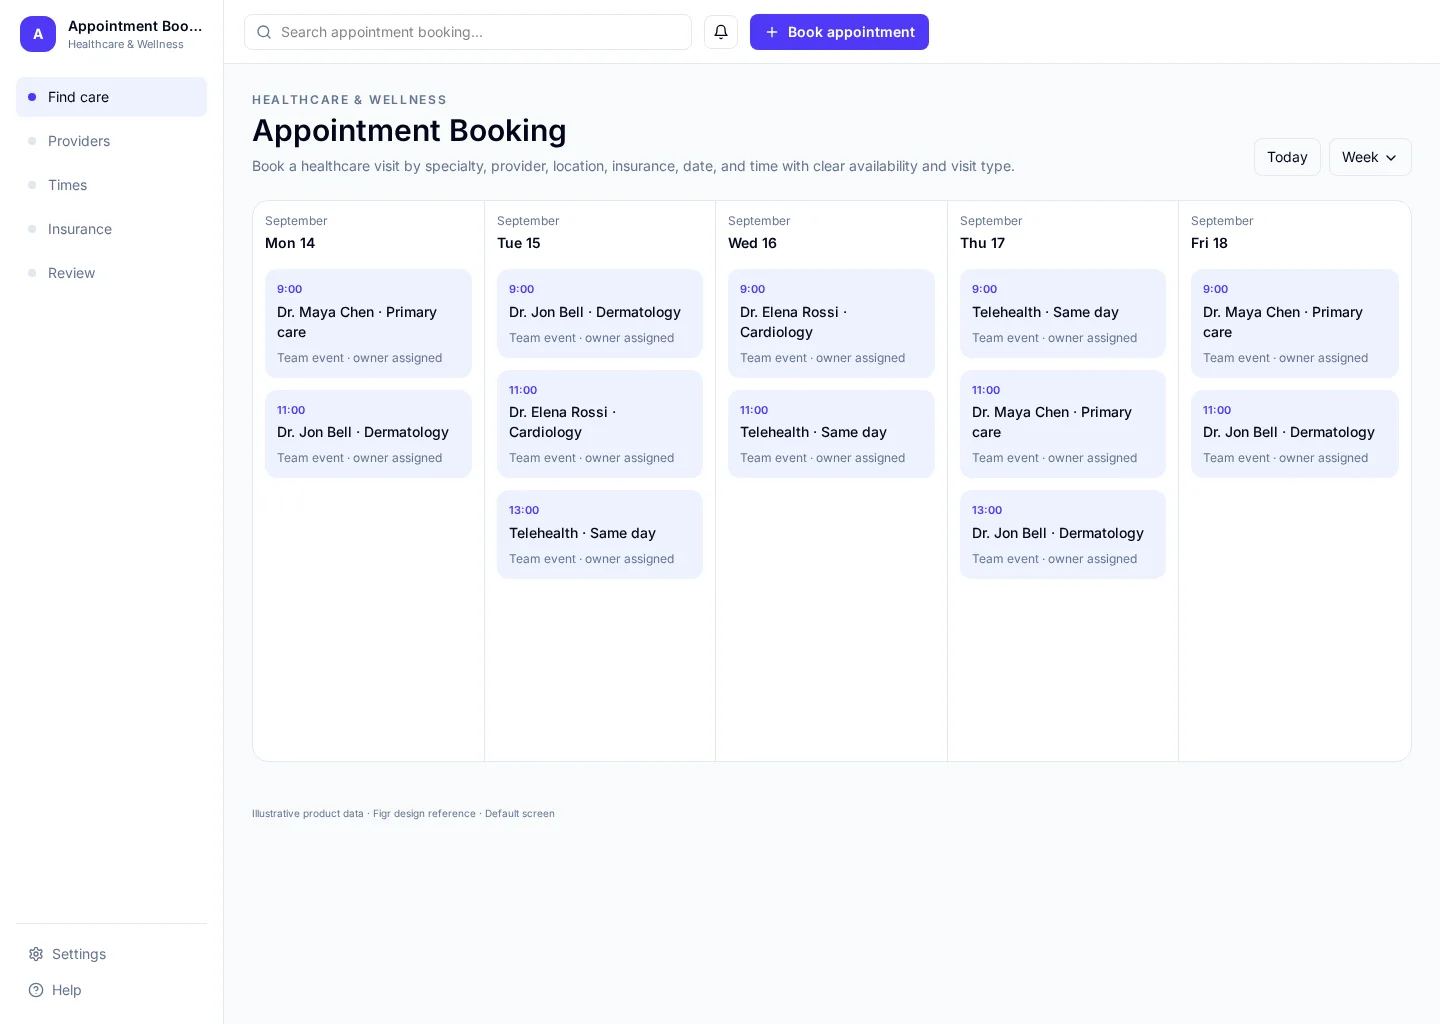Viewport: 1440px width, 1024px height.
Task: Open Help label in the sidebar
Action: tap(67, 990)
